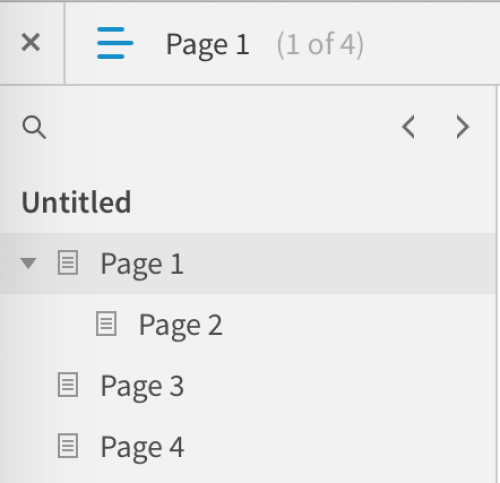The image size is (500, 483).
Task: Click the Untitled project heading
Action: point(76,202)
